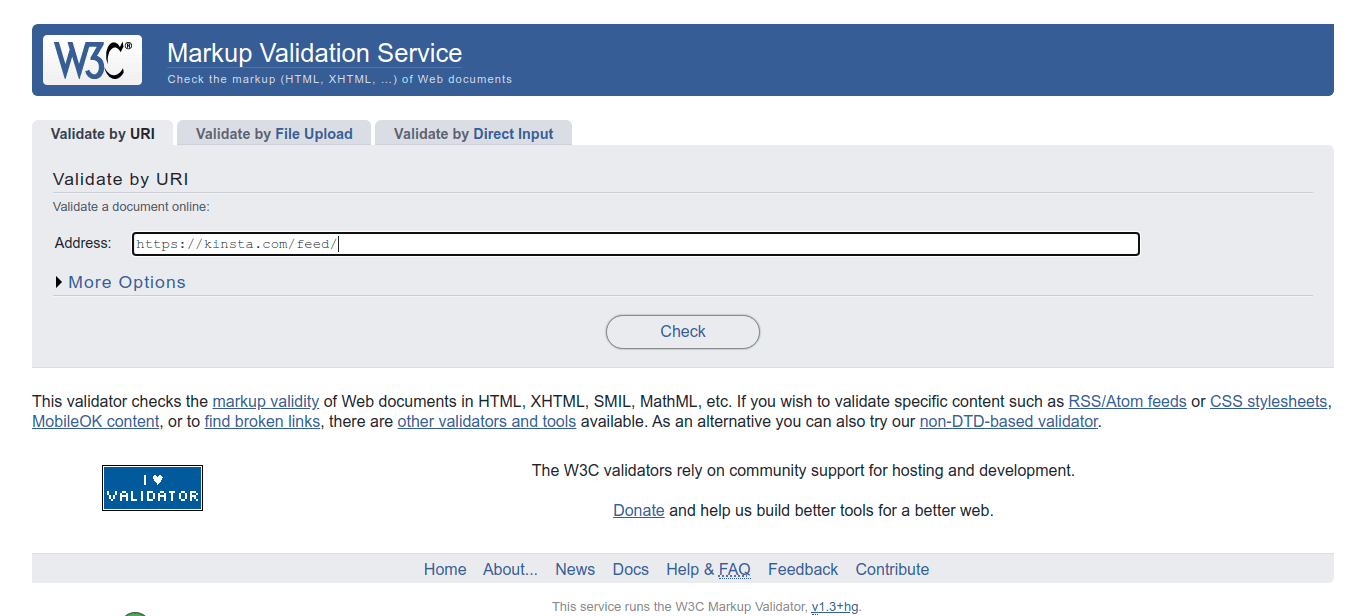Click the W3C logo

pyautogui.click(x=91, y=59)
